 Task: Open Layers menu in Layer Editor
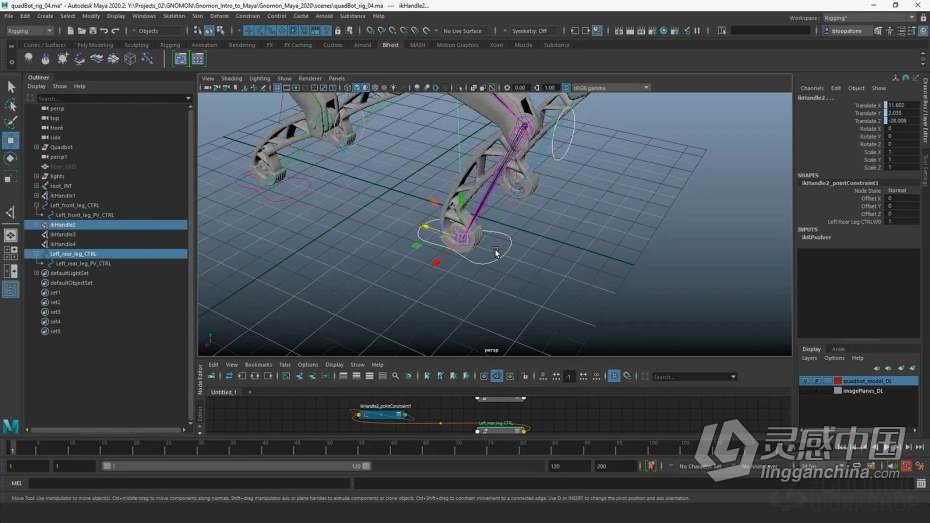(809, 358)
